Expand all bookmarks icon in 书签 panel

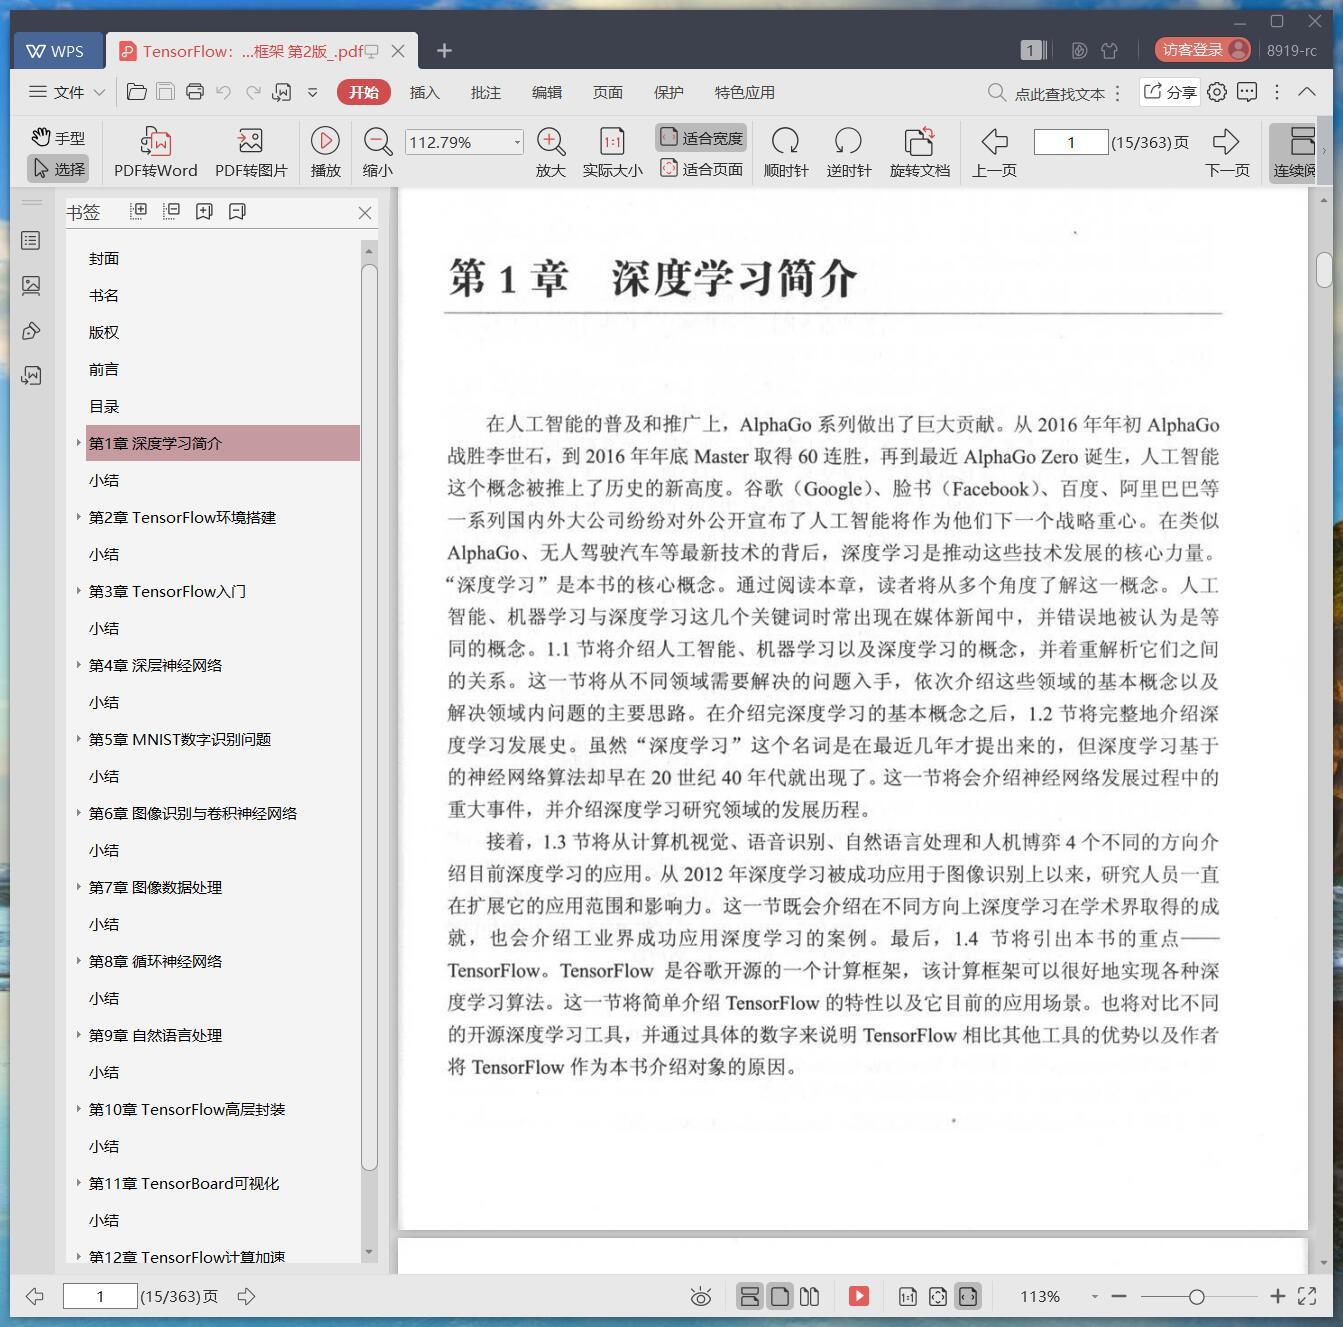139,211
